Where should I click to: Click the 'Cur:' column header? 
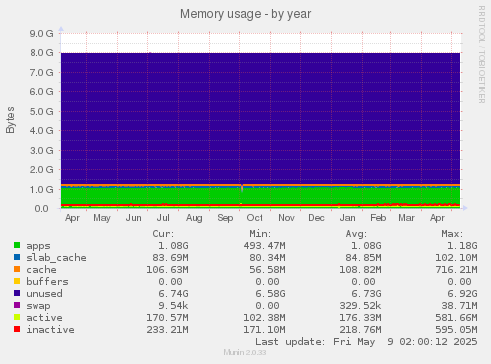[x=163, y=234]
